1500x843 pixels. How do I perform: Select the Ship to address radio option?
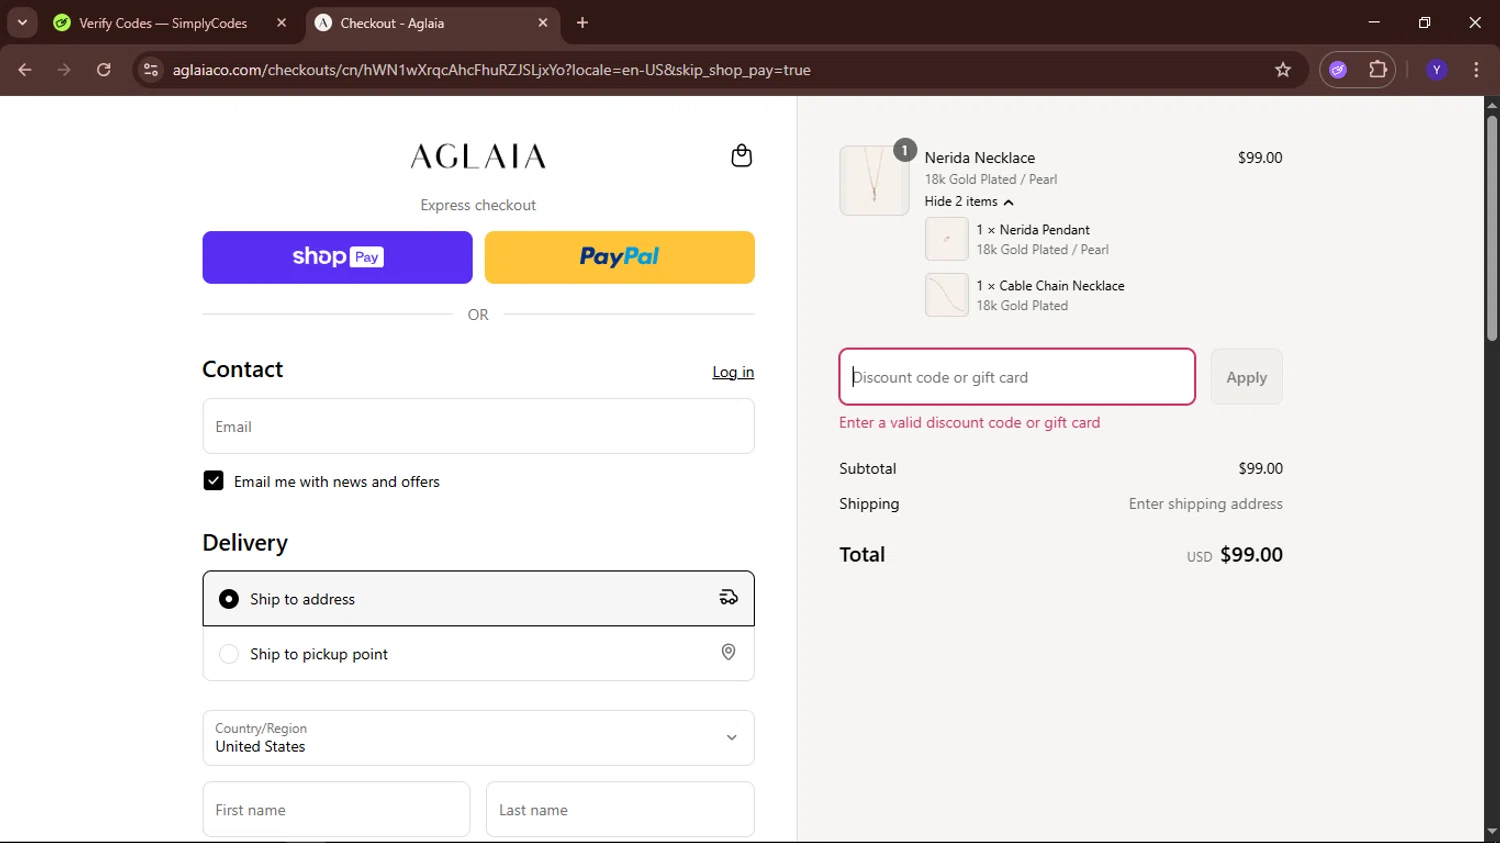coord(229,599)
